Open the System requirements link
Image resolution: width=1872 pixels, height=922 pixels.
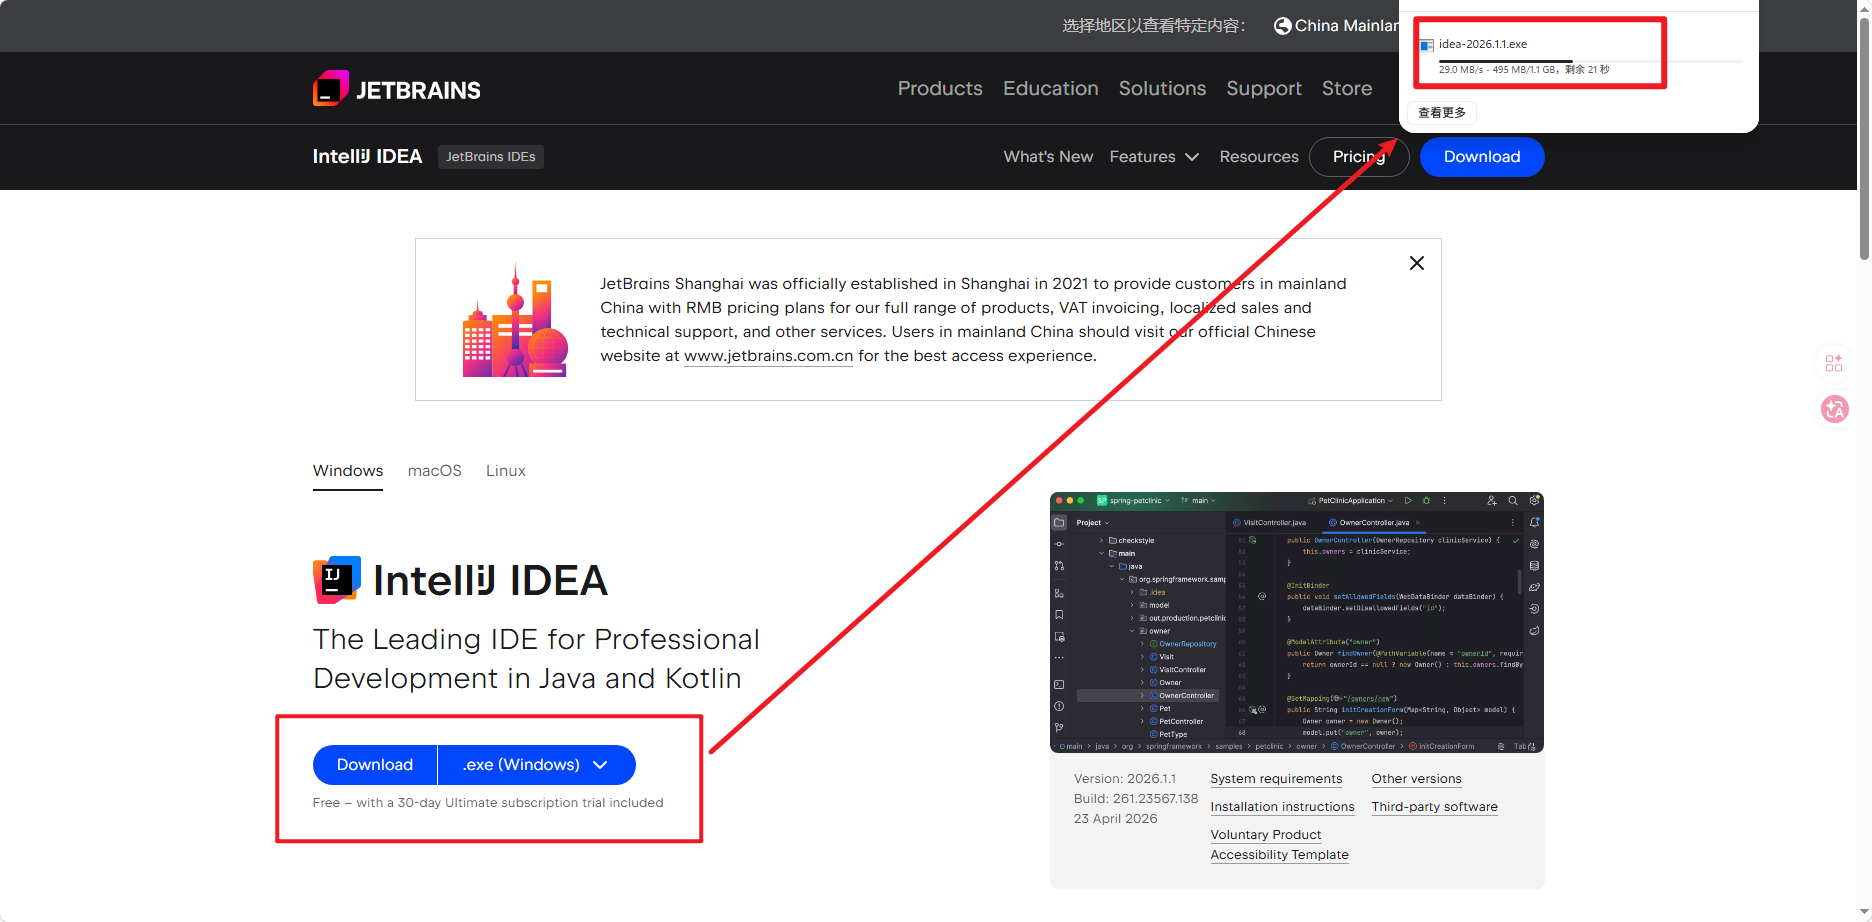point(1277,779)
